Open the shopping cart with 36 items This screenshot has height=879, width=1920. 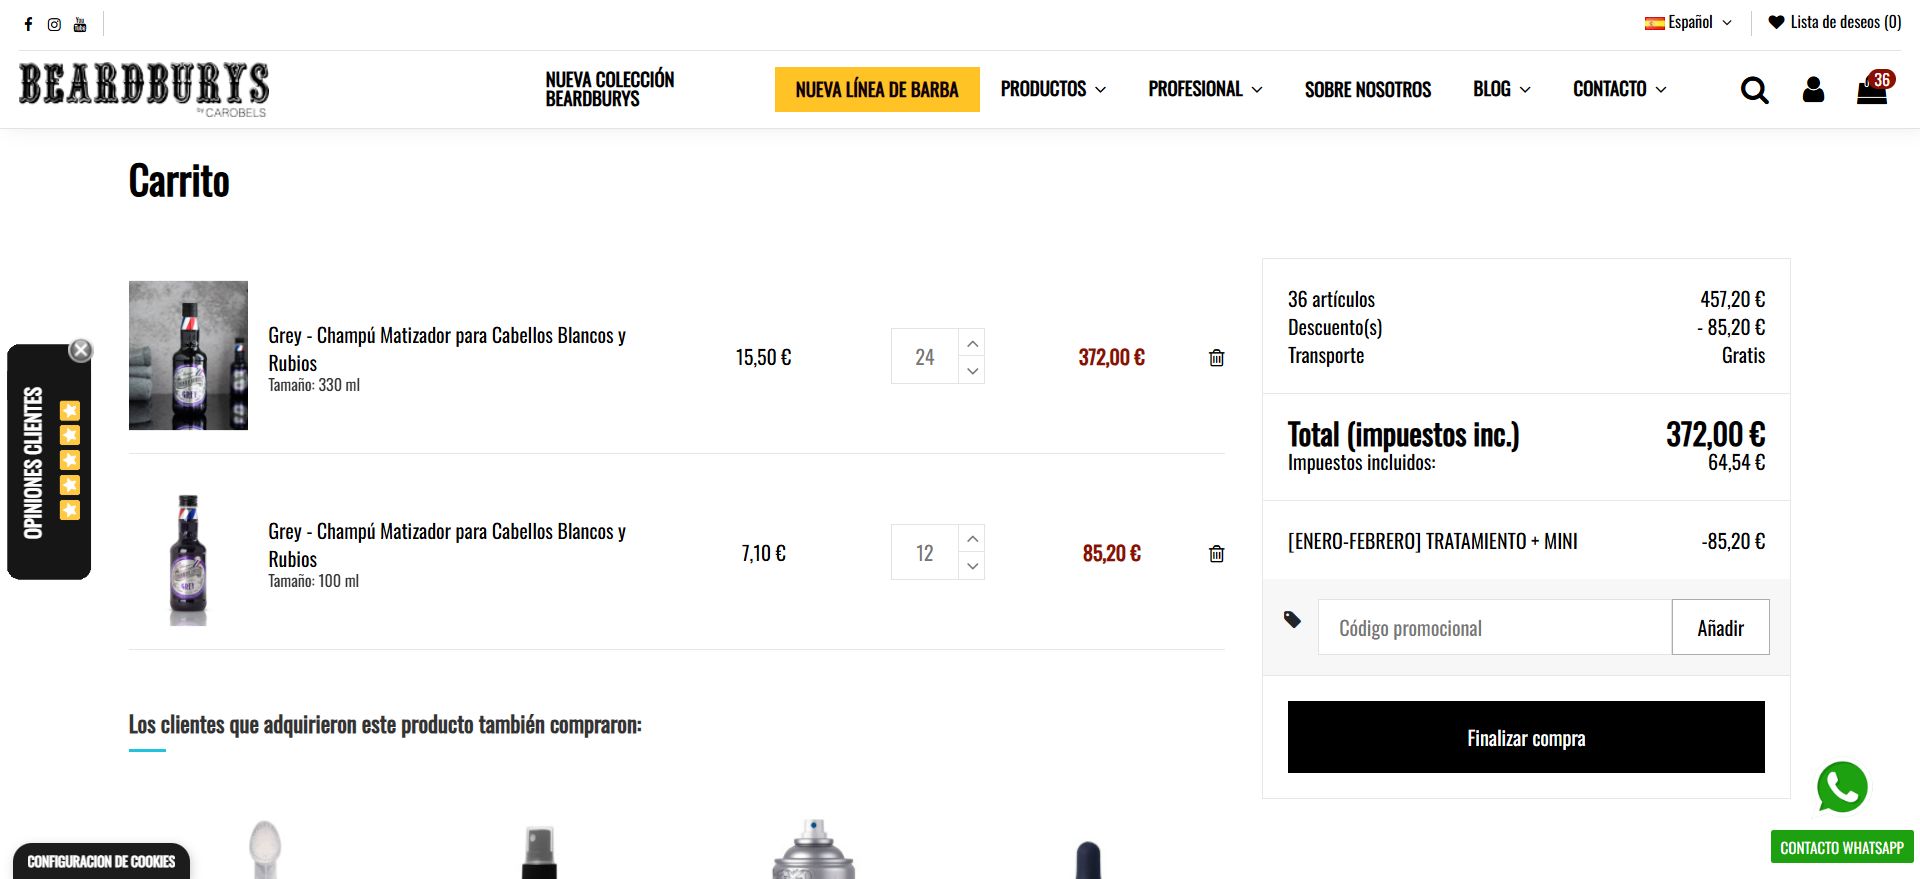point(1872,90)
